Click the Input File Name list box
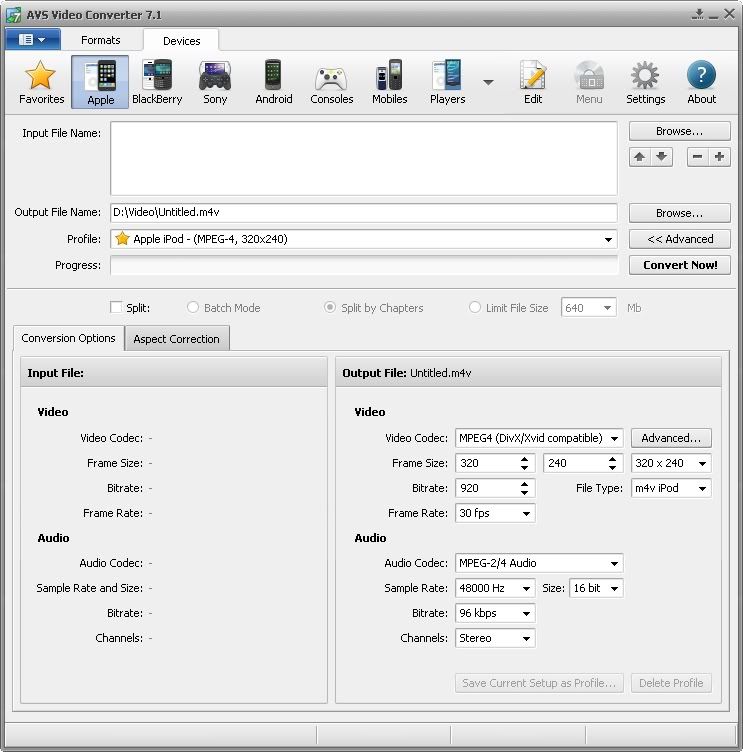The image size is (743, 752). [364, 158]
